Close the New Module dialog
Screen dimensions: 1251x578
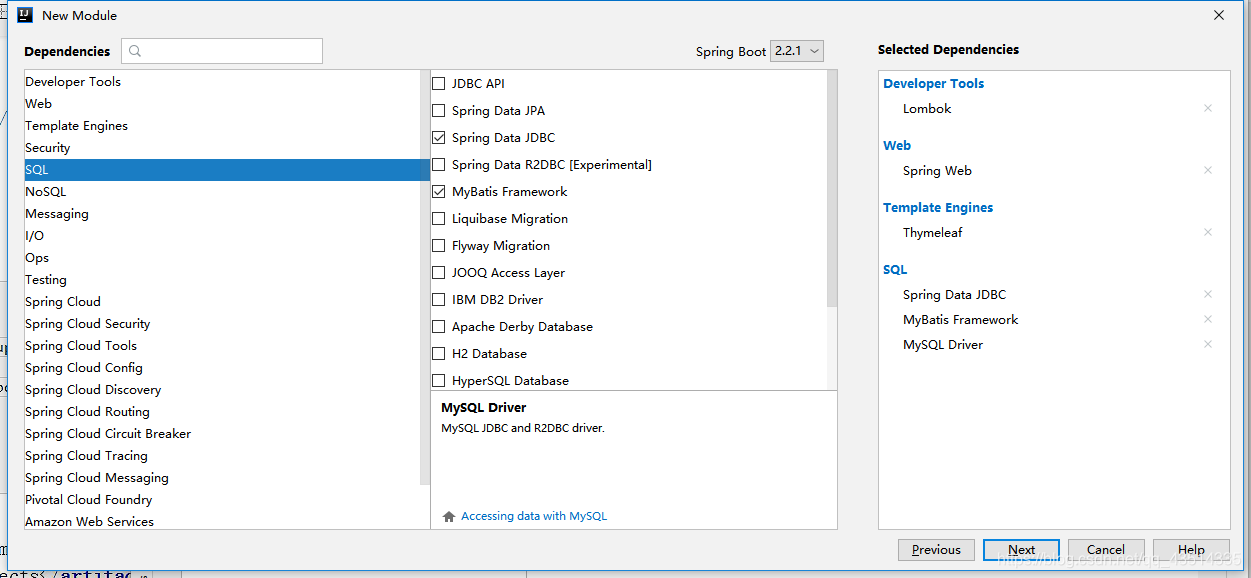(x=1219, y=15)
